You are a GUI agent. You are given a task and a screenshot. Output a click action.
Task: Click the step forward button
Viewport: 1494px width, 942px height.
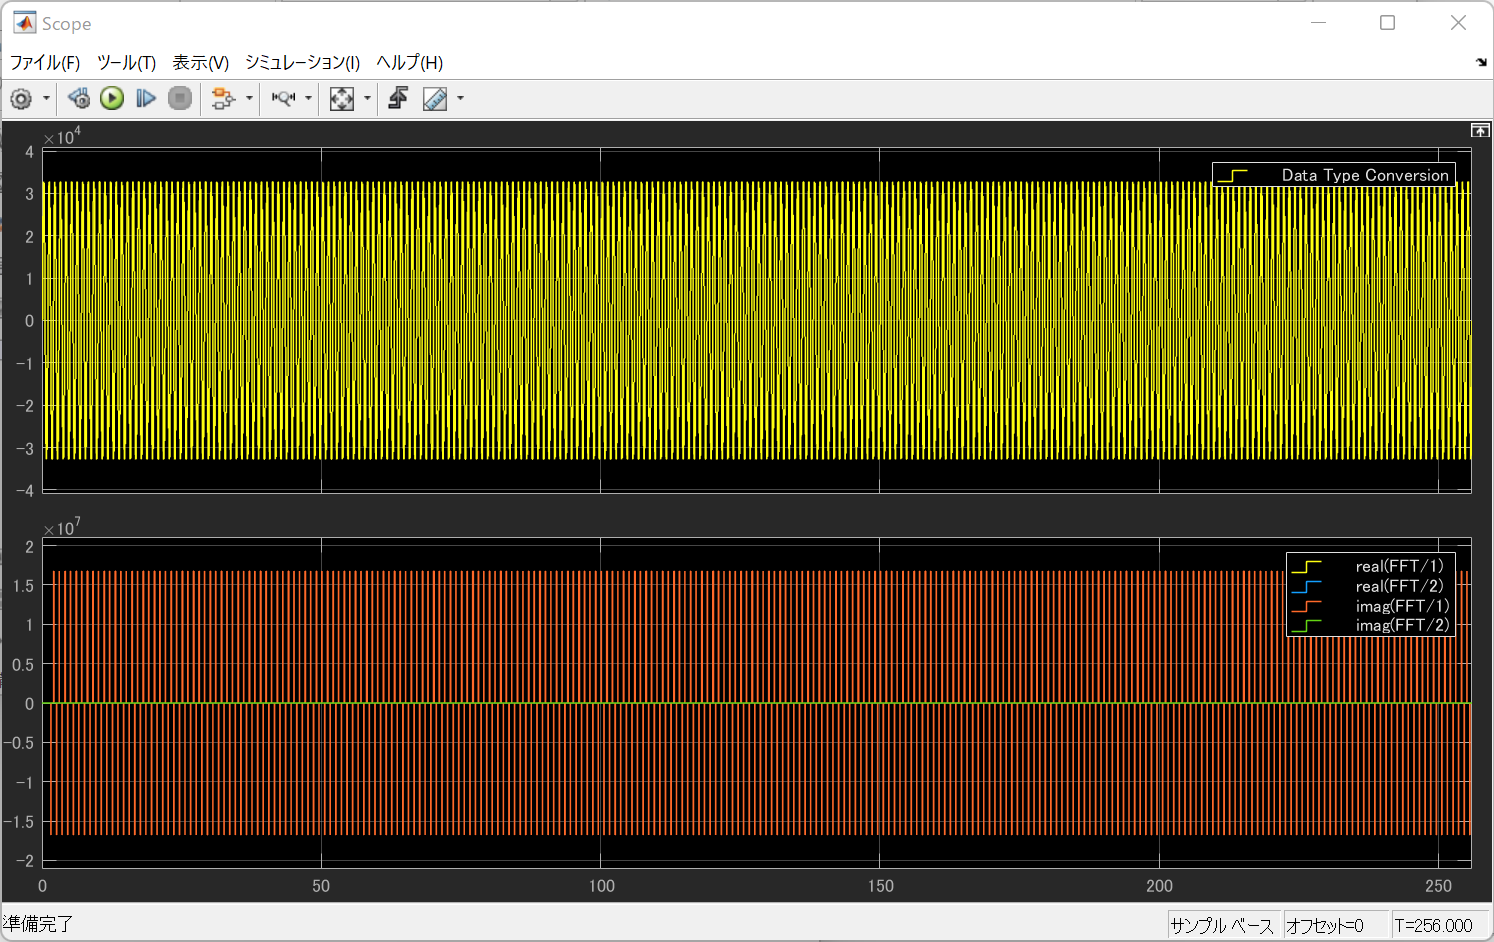click(x=146, y=98)
